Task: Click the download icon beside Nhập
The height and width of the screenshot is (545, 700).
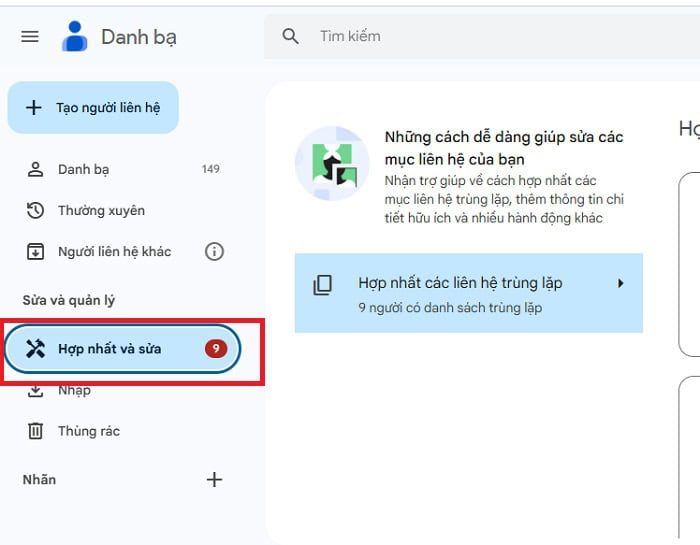Action: (x=35, y=391)
